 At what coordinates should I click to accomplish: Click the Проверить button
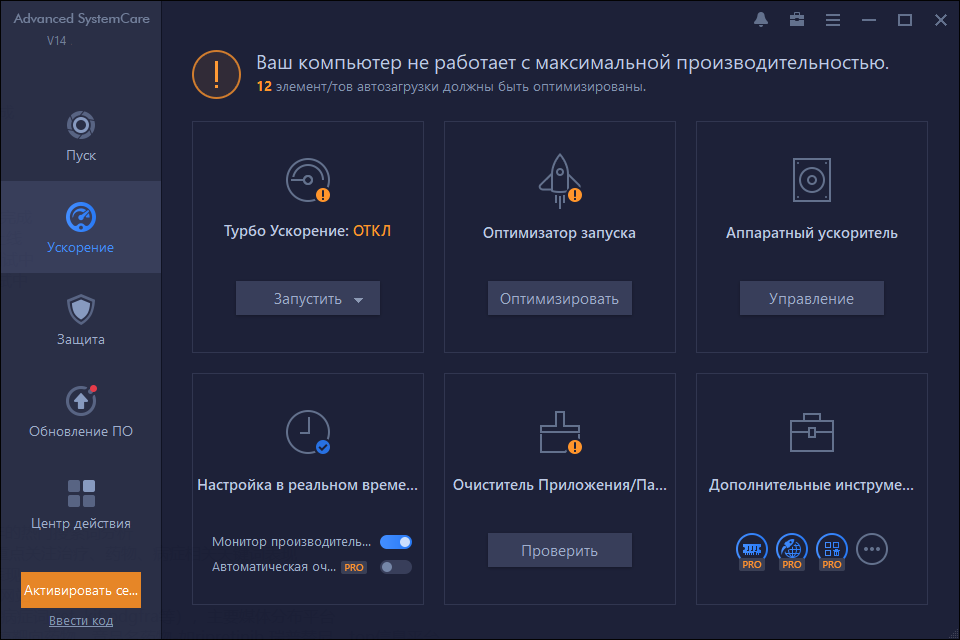click(560, 550)
